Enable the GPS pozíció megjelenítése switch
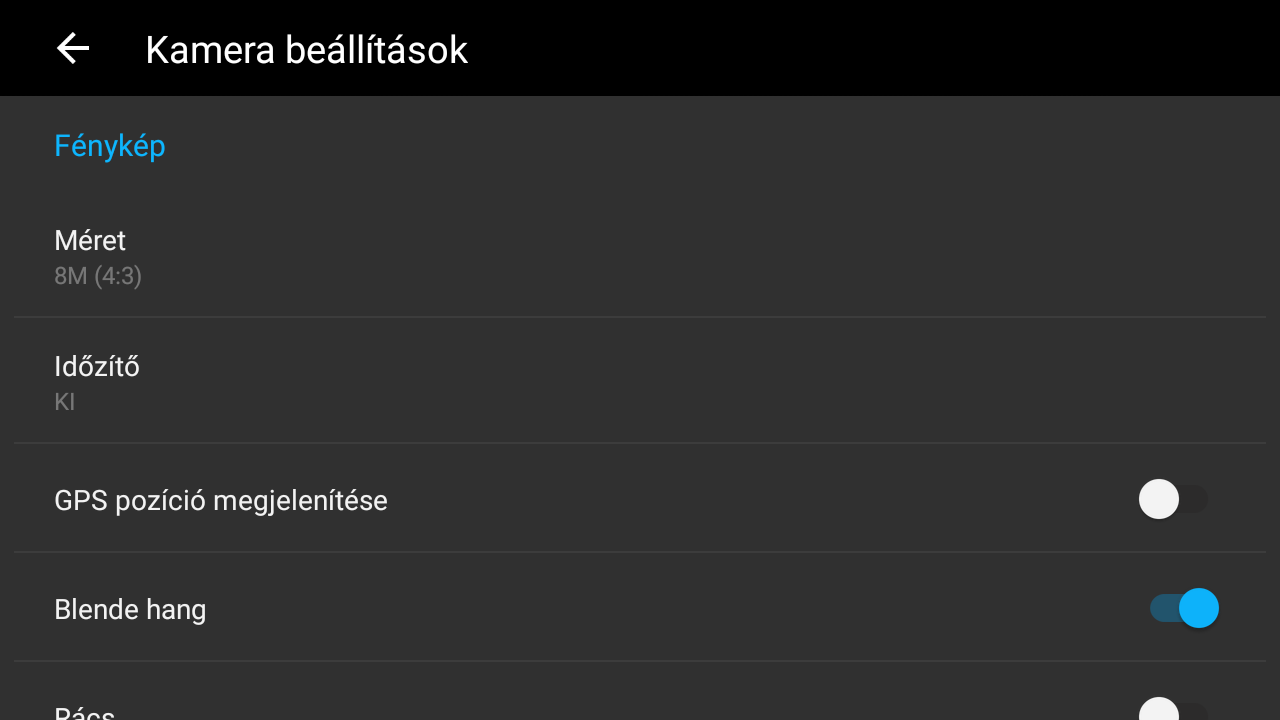 pyautogui.click(x=1173, y=499)
